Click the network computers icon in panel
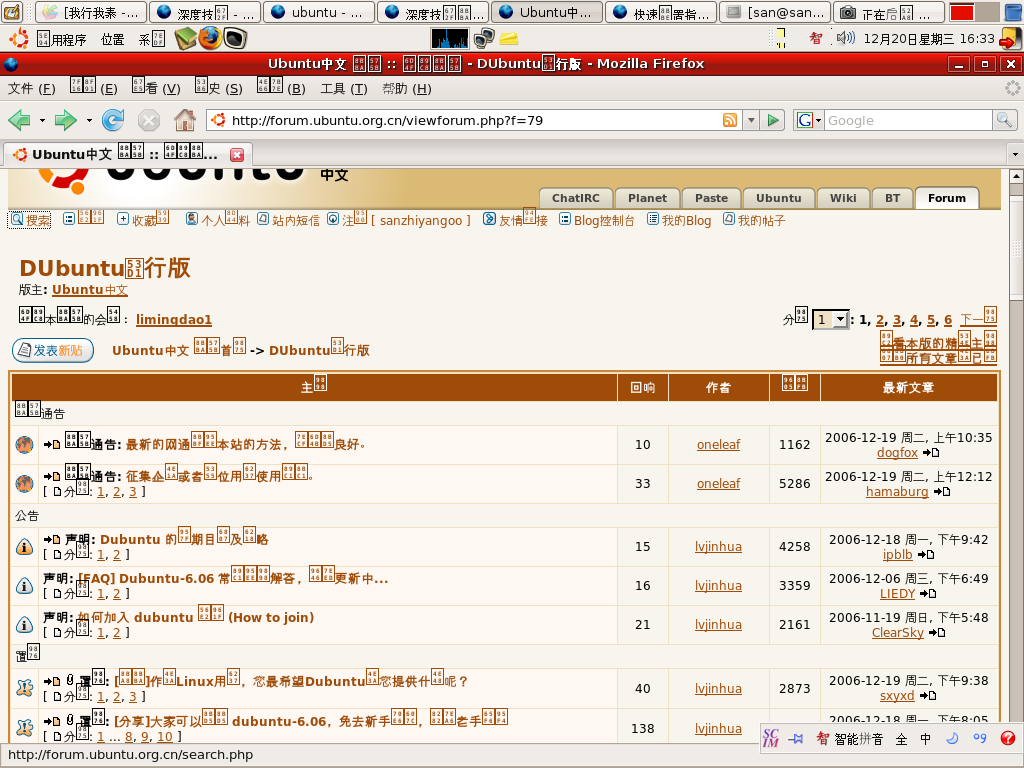The image size is (1024, 768). pyautogui.click(x=484, y=39)
